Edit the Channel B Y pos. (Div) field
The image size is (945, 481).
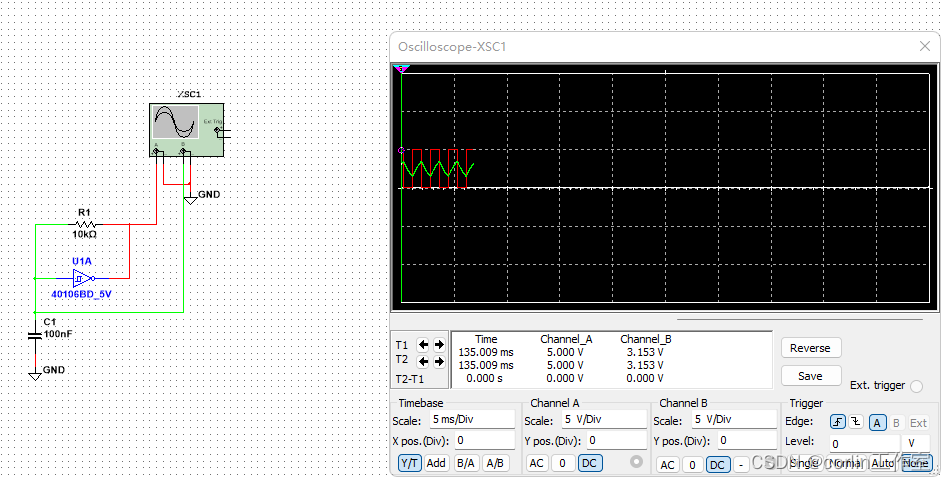click(x=747, y=441)
